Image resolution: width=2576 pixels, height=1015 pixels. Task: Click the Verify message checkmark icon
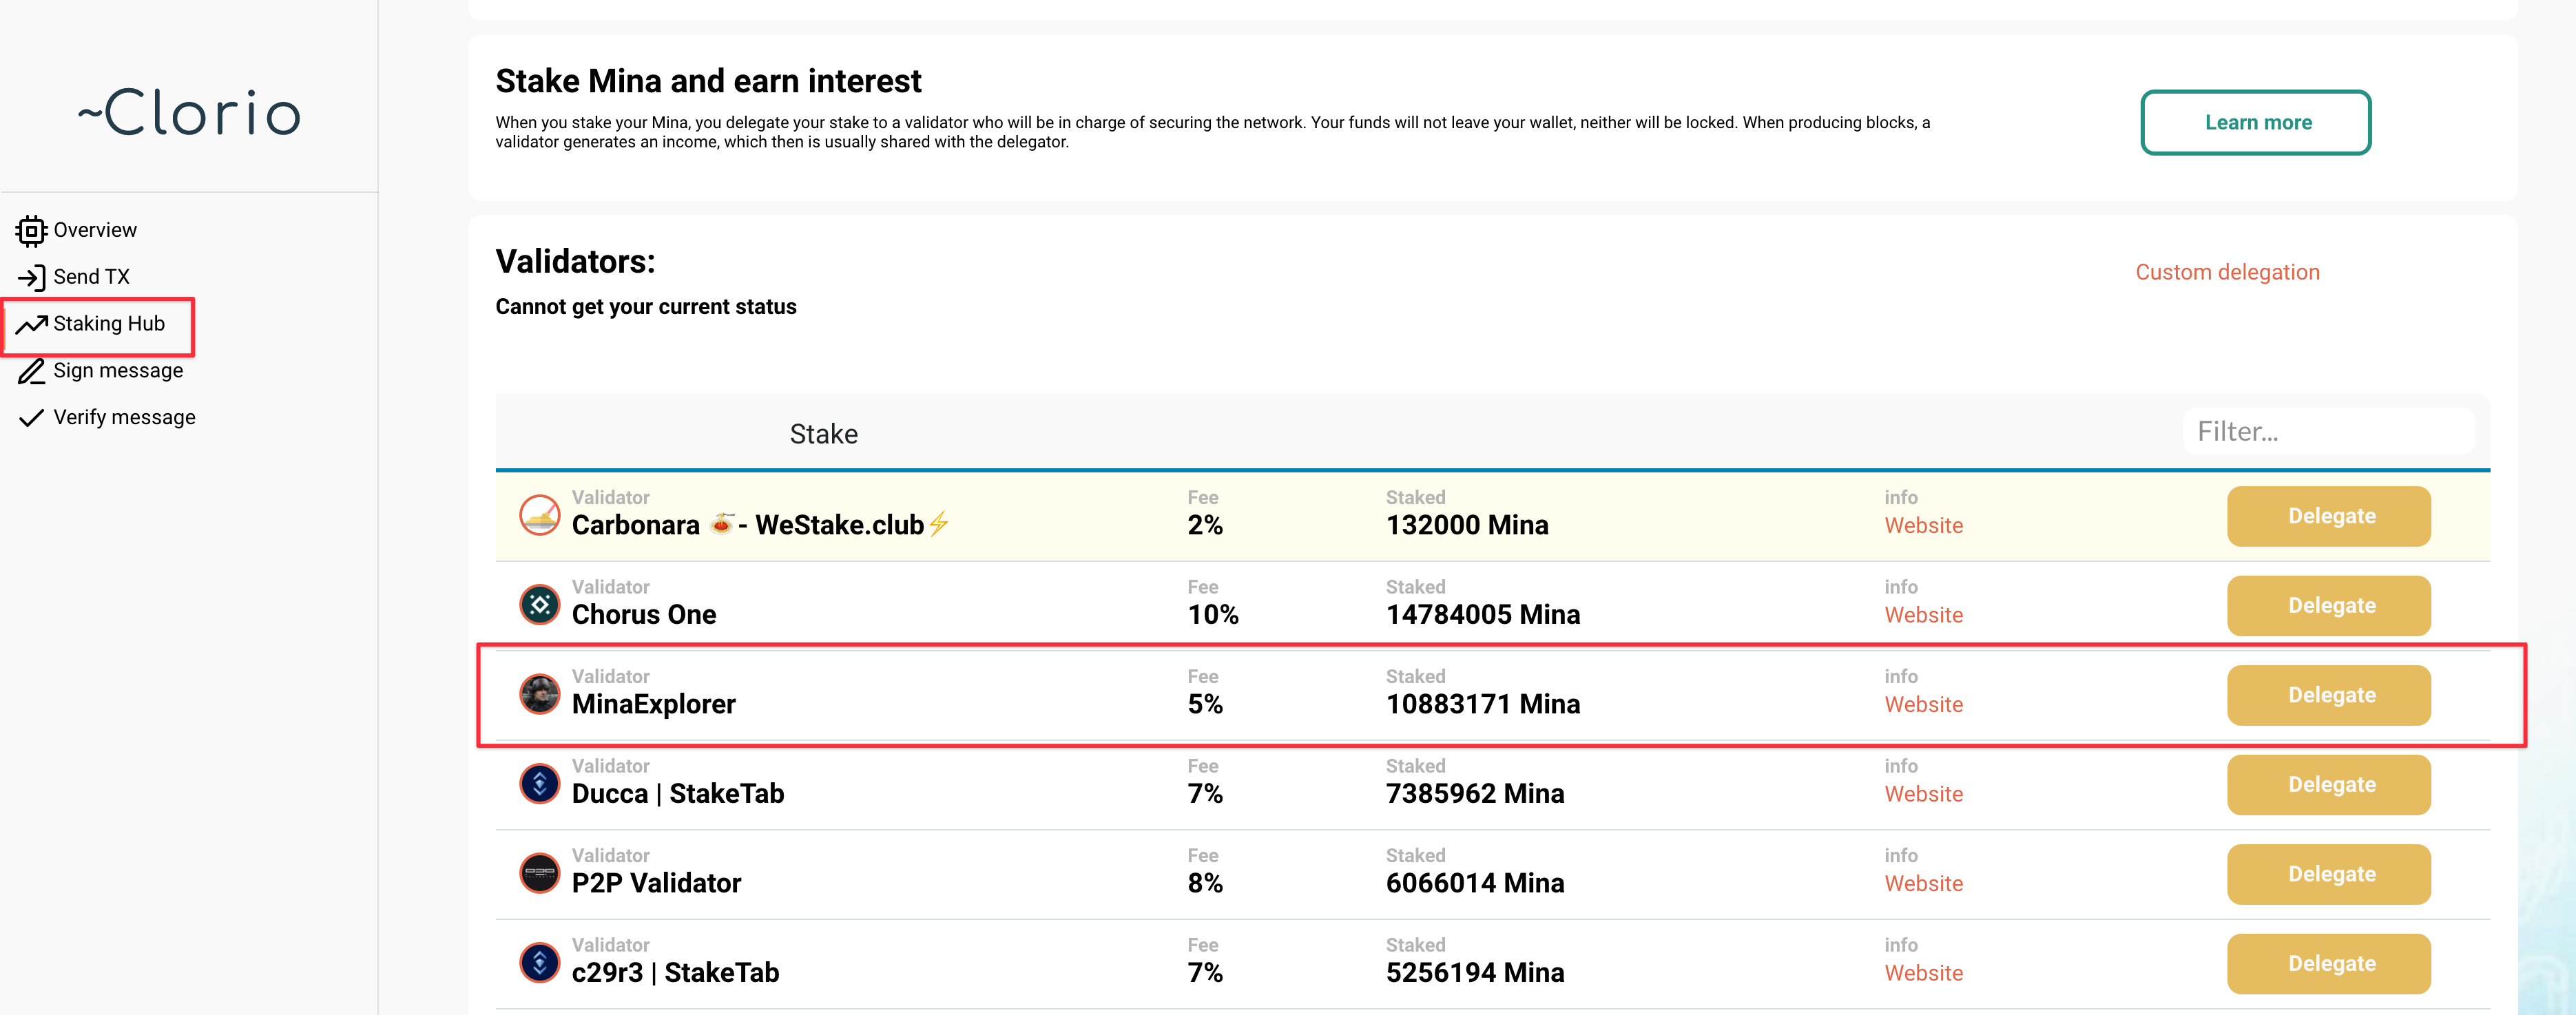pyautogui.click(x=31, y=418)
